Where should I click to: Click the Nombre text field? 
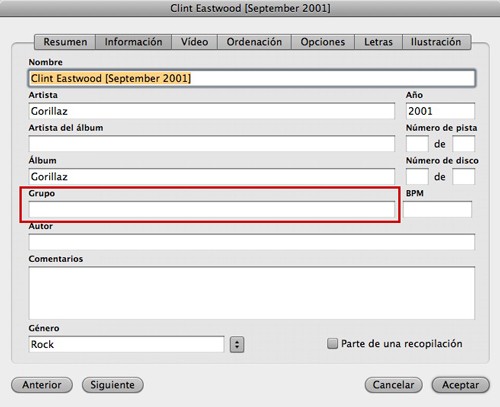coord(252,78)
